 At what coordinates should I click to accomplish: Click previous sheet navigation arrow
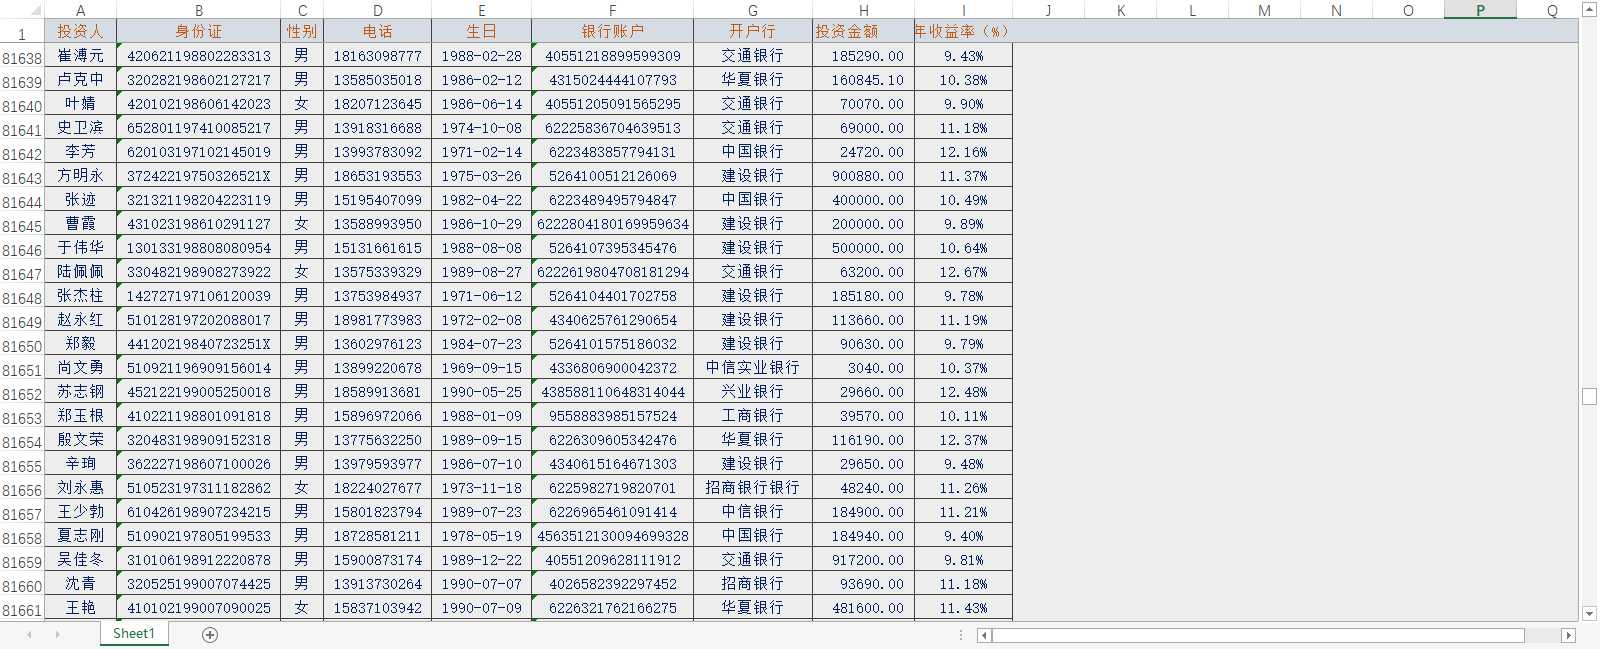pyautogui.click(x=30, y=635)
